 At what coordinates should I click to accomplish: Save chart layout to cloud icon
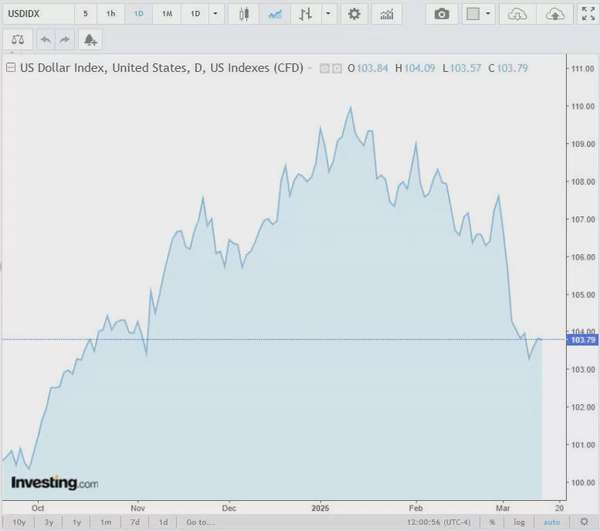(x=554, y=14)
